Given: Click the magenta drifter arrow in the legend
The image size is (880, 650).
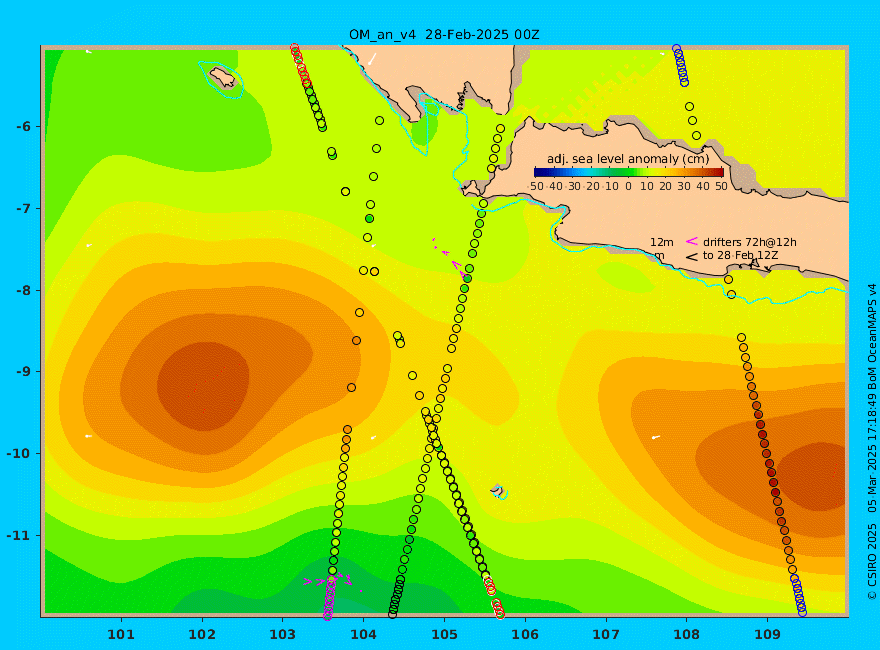Looking at the screenshot, I should click(x=692, y=241).
